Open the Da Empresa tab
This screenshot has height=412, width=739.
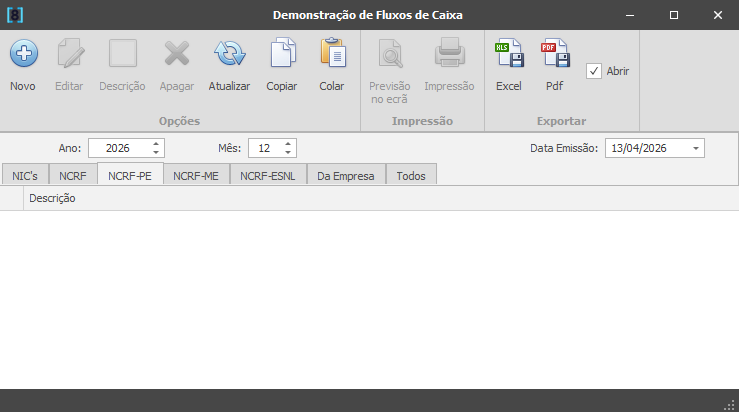click(x=345, y=176)
